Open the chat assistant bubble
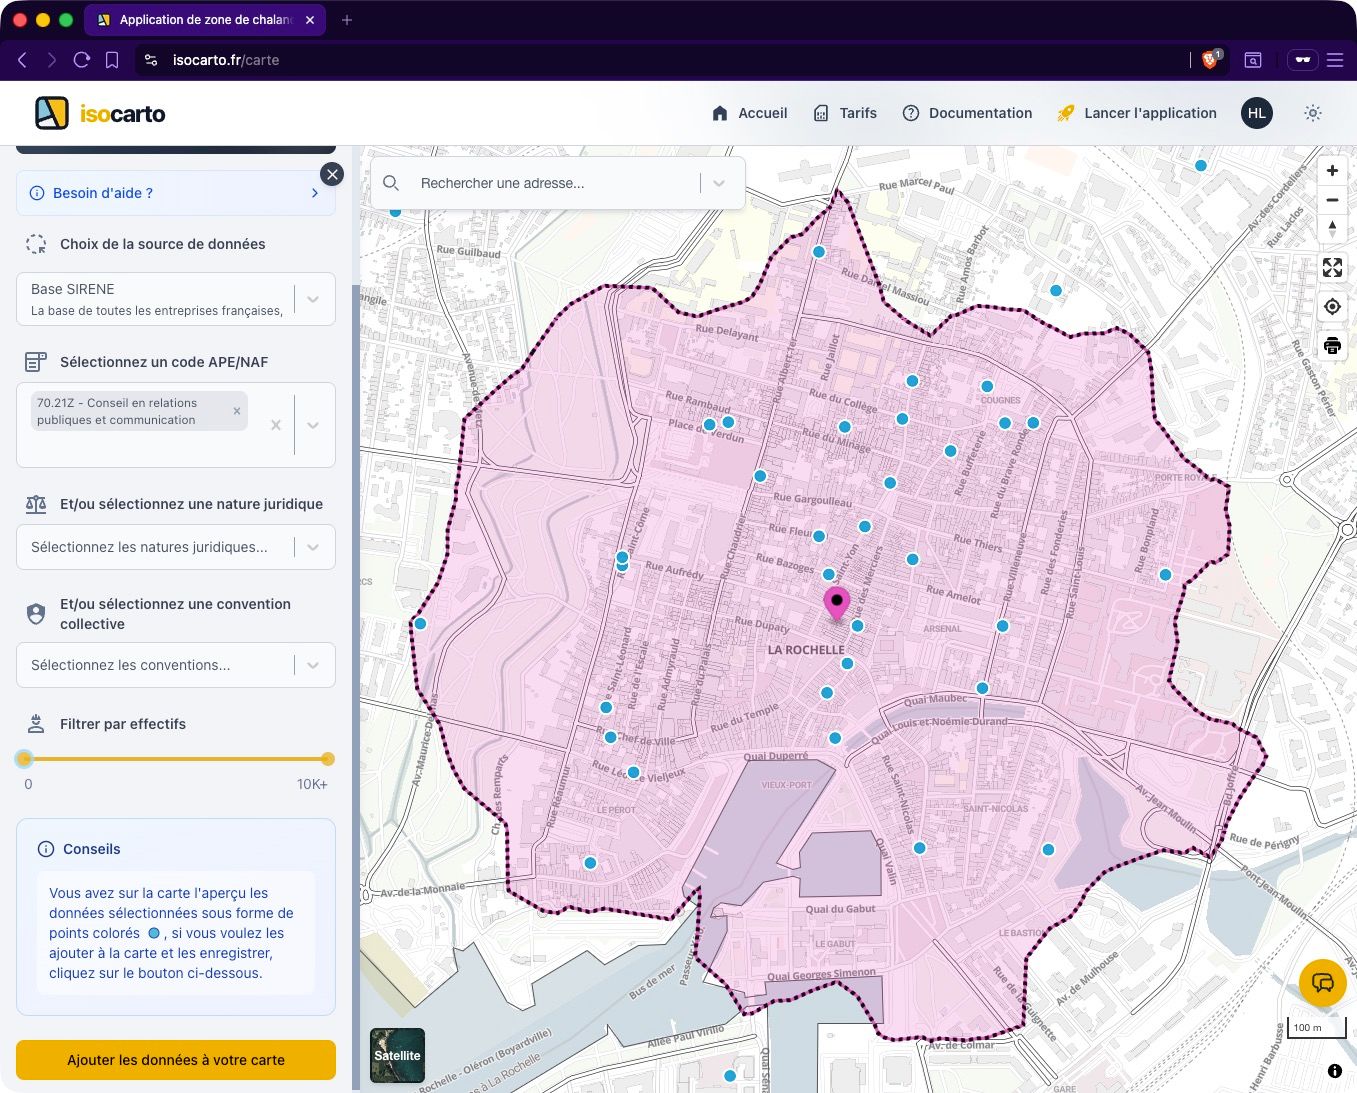 [x=1322, y=983]
